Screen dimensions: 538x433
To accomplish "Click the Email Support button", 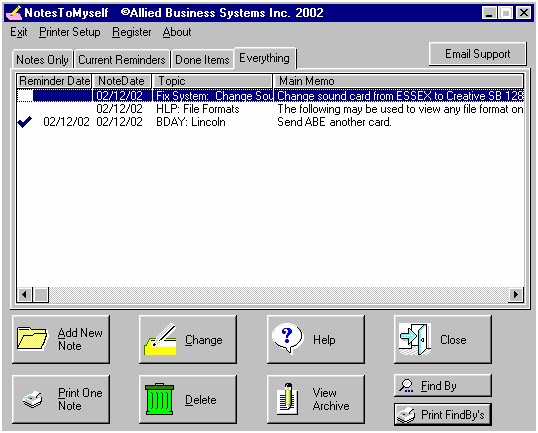I will pyautogui.click(x=478, y=54).
